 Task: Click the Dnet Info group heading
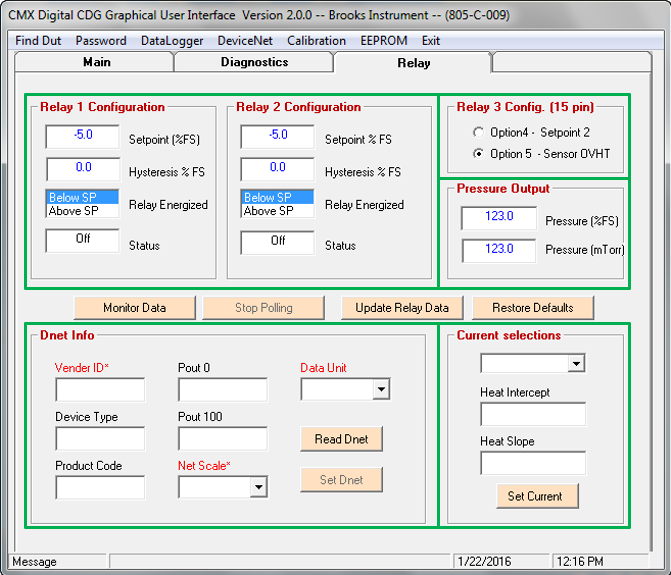tap(67, 335)
